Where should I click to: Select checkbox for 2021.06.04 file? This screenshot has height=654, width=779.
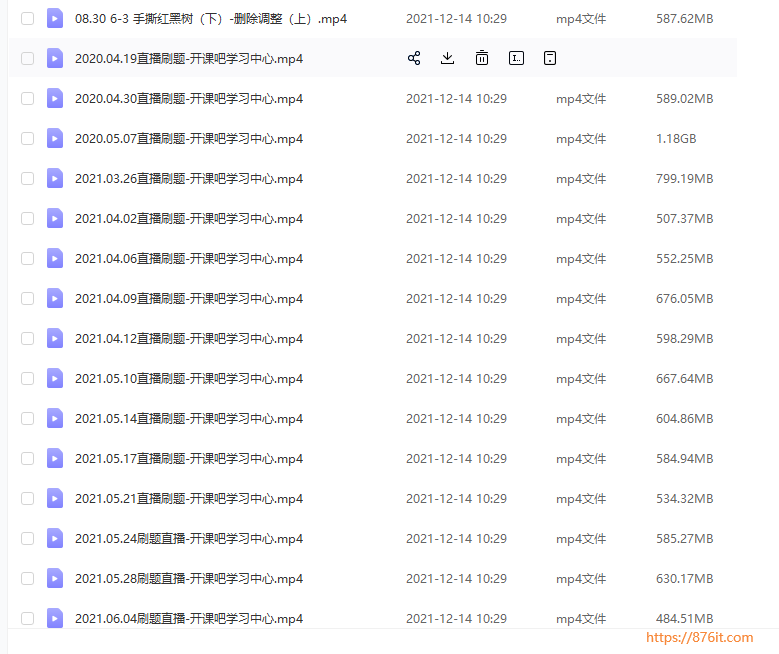tap(27, 618)
